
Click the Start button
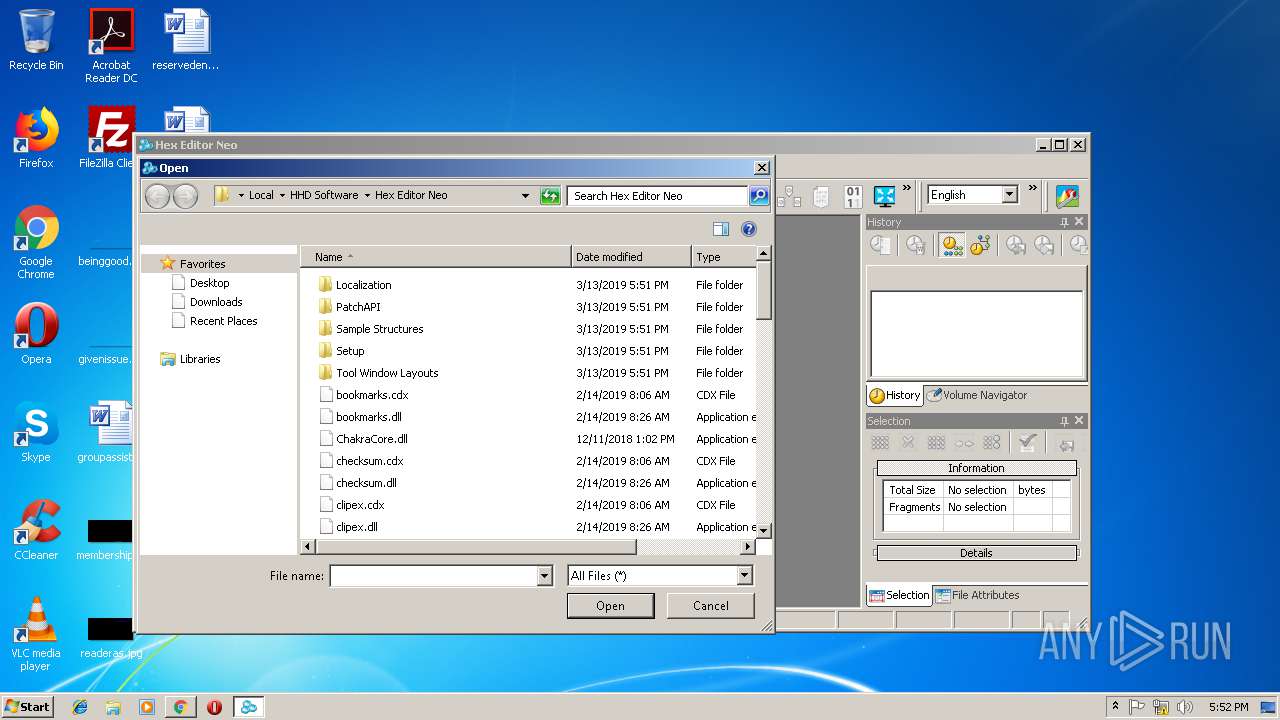[x=27, y=706]
